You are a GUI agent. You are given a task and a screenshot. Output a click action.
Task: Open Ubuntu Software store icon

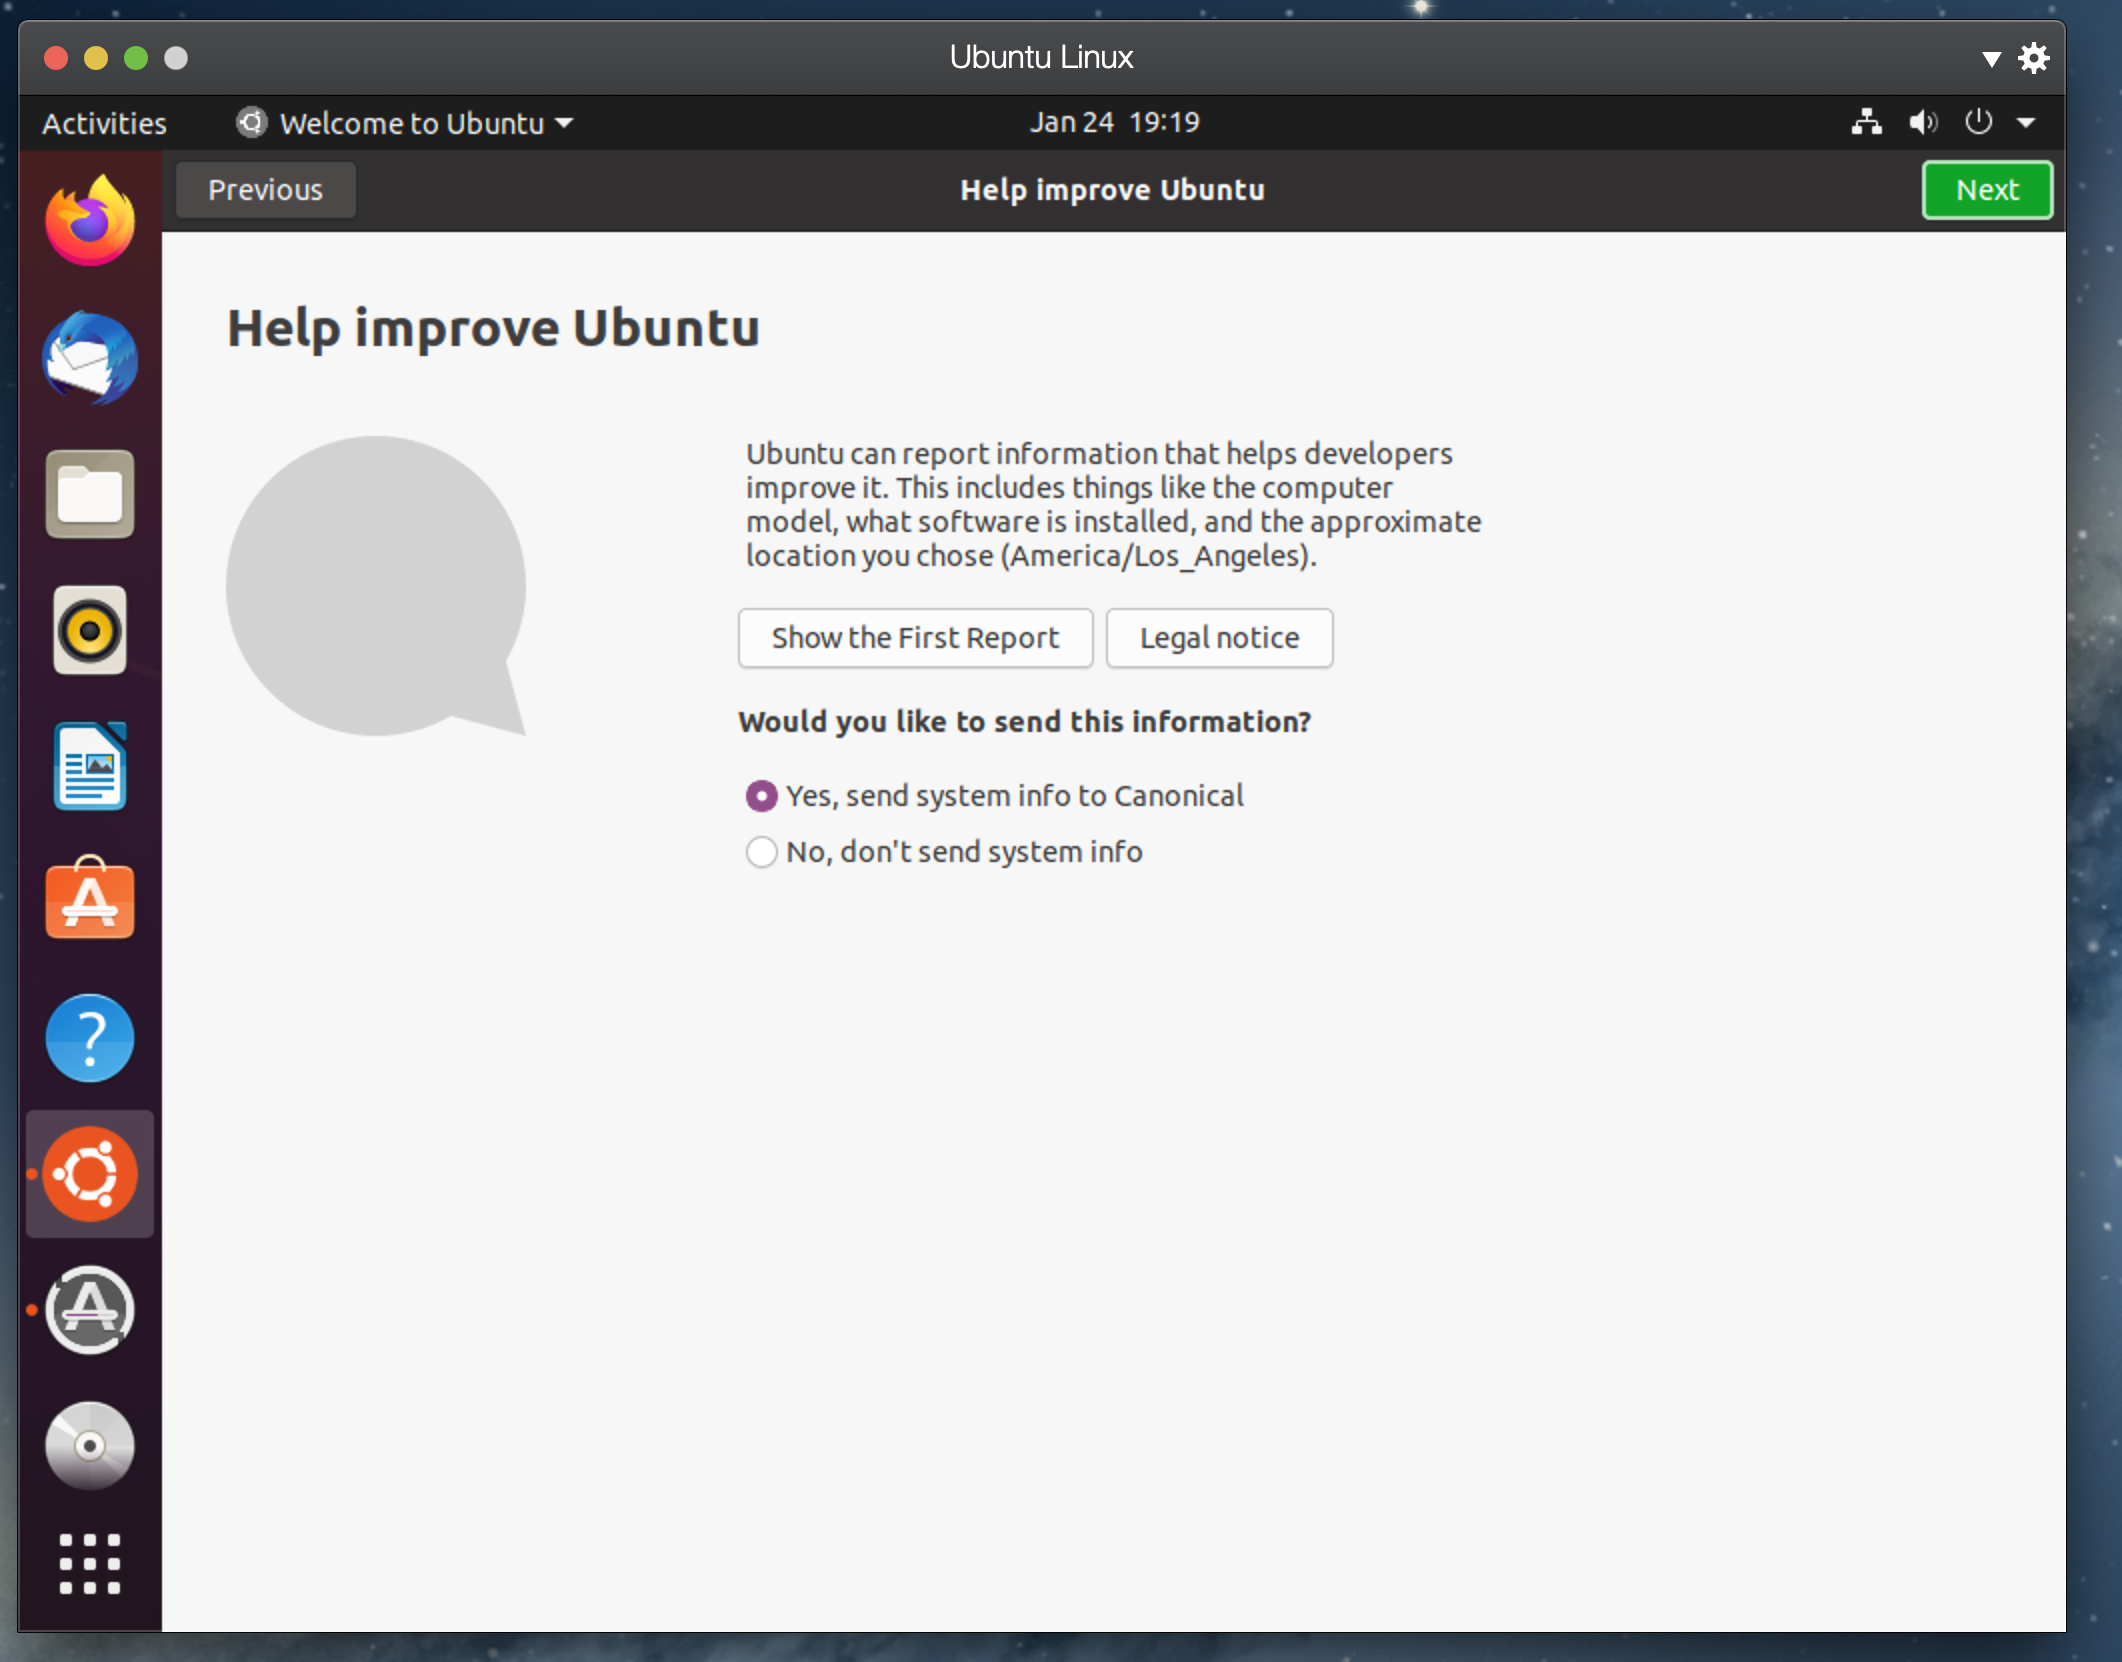point(90,900)
